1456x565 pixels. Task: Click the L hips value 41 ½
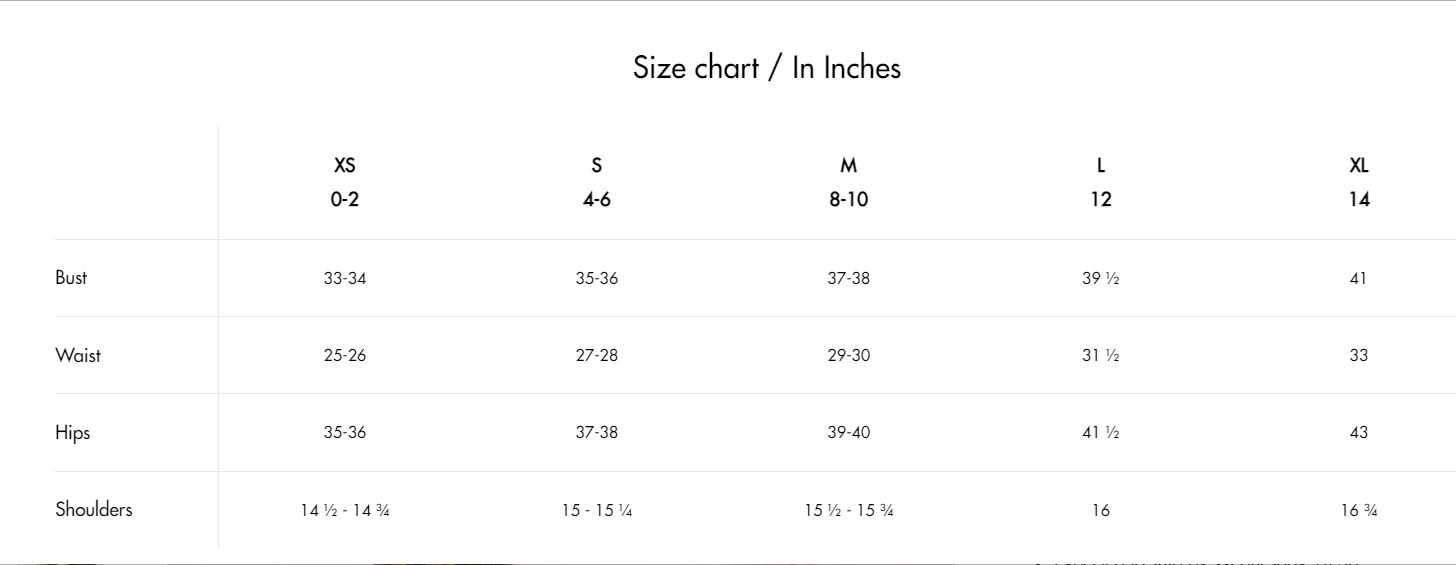coord(1101,432)
